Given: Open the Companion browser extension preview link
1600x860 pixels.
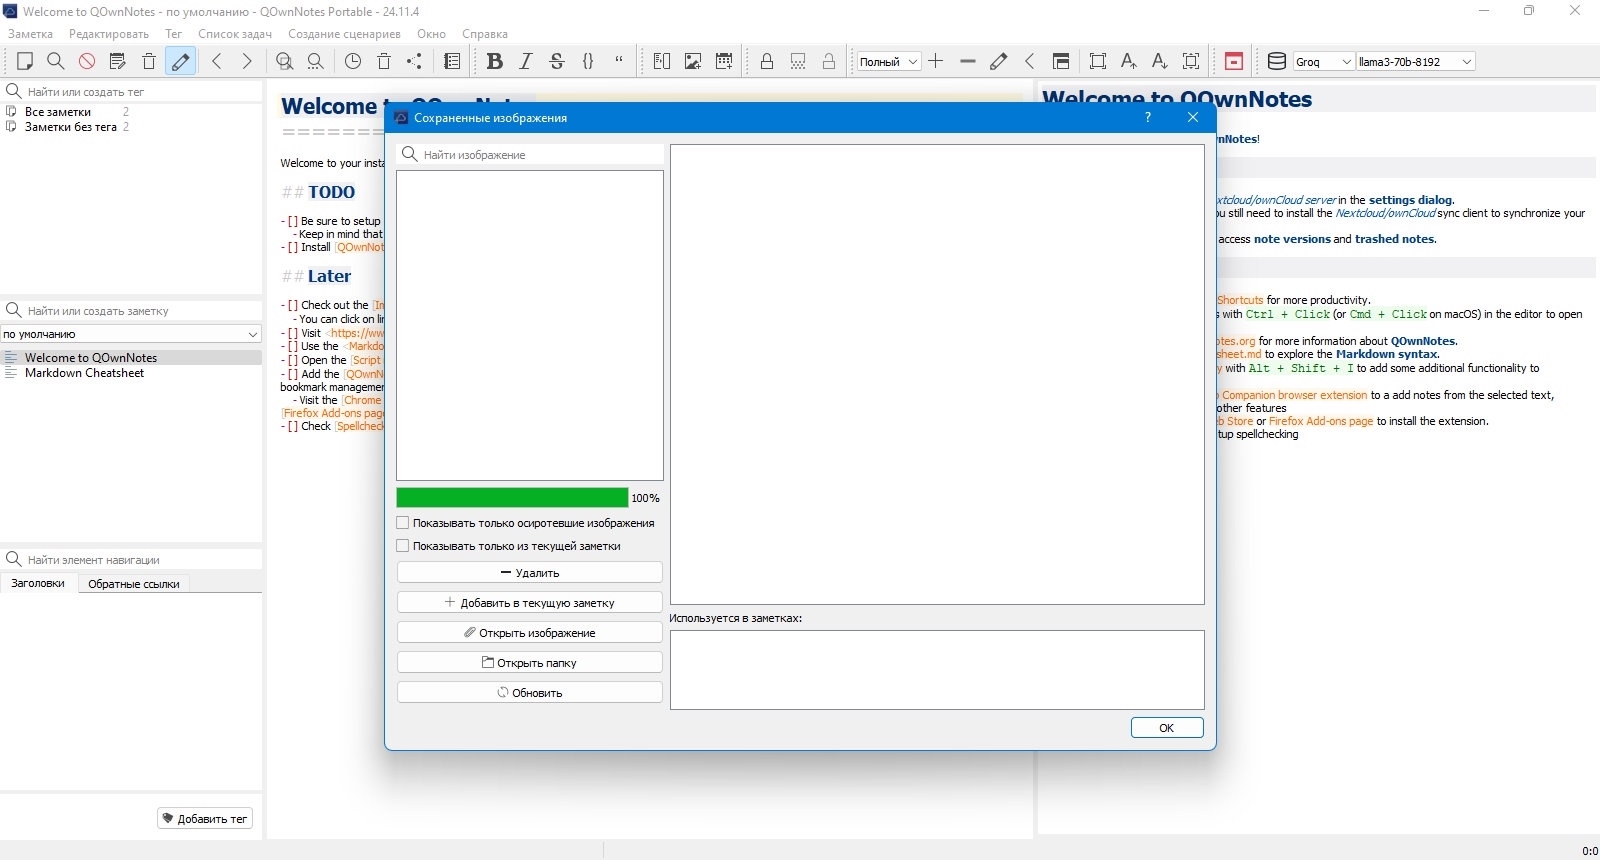Looking at the screenshot, I should click(1294, 395).
